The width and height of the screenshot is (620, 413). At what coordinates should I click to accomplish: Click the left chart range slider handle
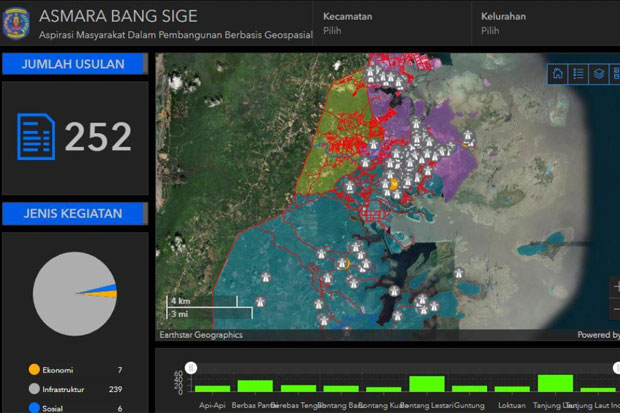[x=191, y=368]
